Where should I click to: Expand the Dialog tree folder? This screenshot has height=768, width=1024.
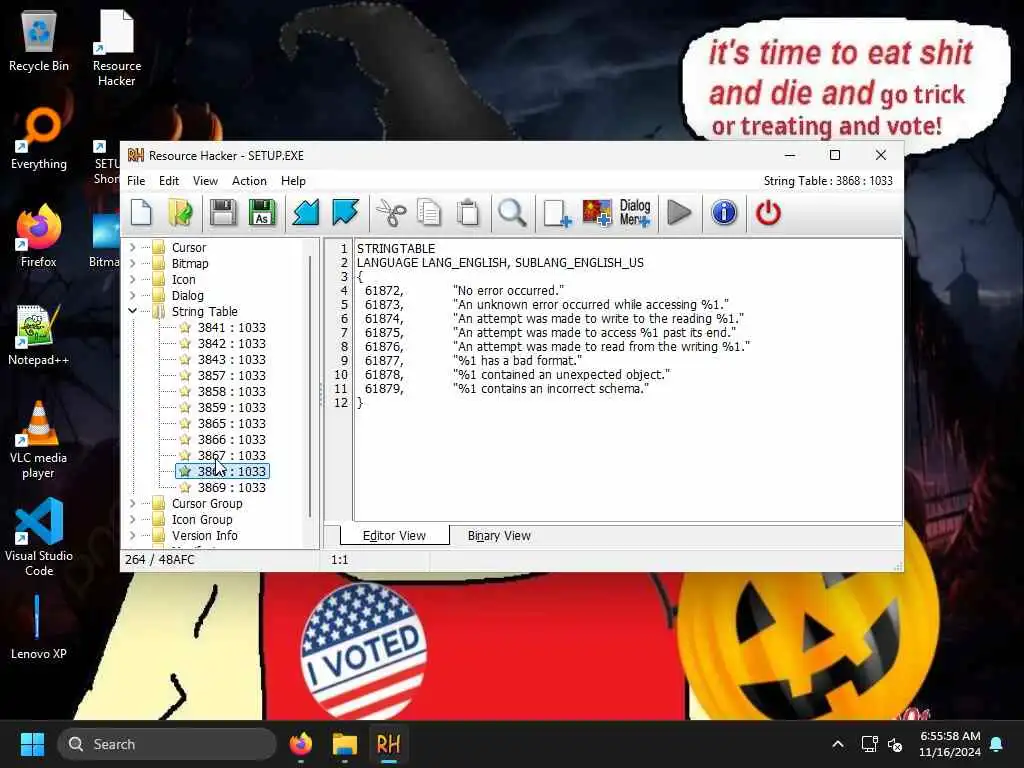pyautogui.click(x=133, y=295)
